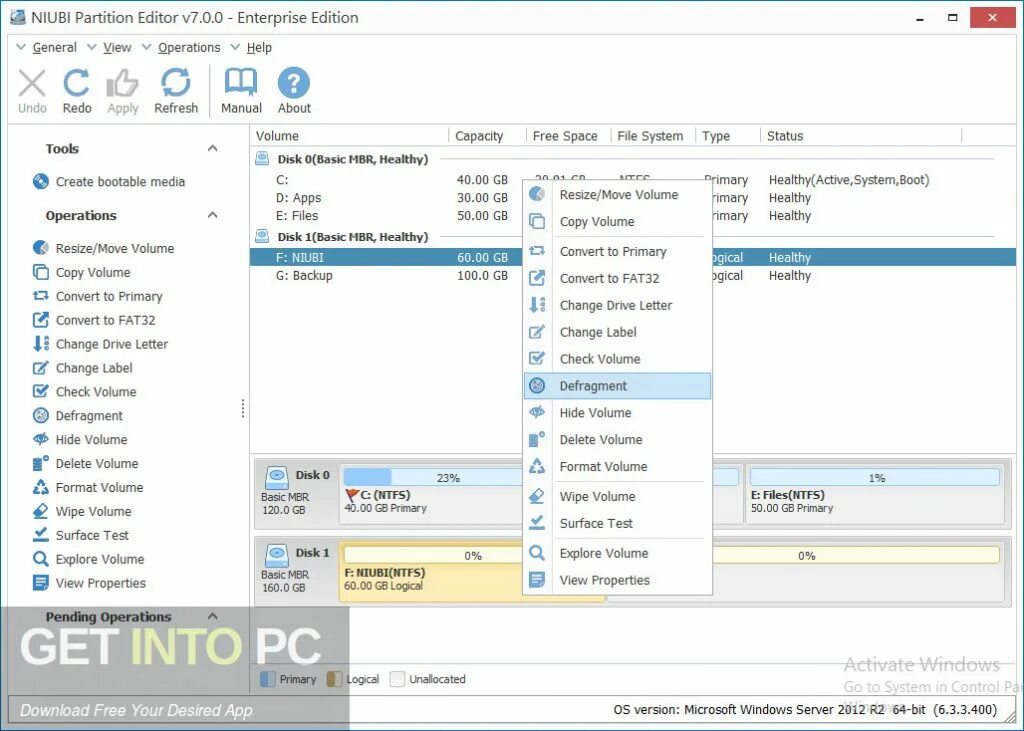Open the About question-mark icon
Screen dimensions: 1024x731
(294, 91)
